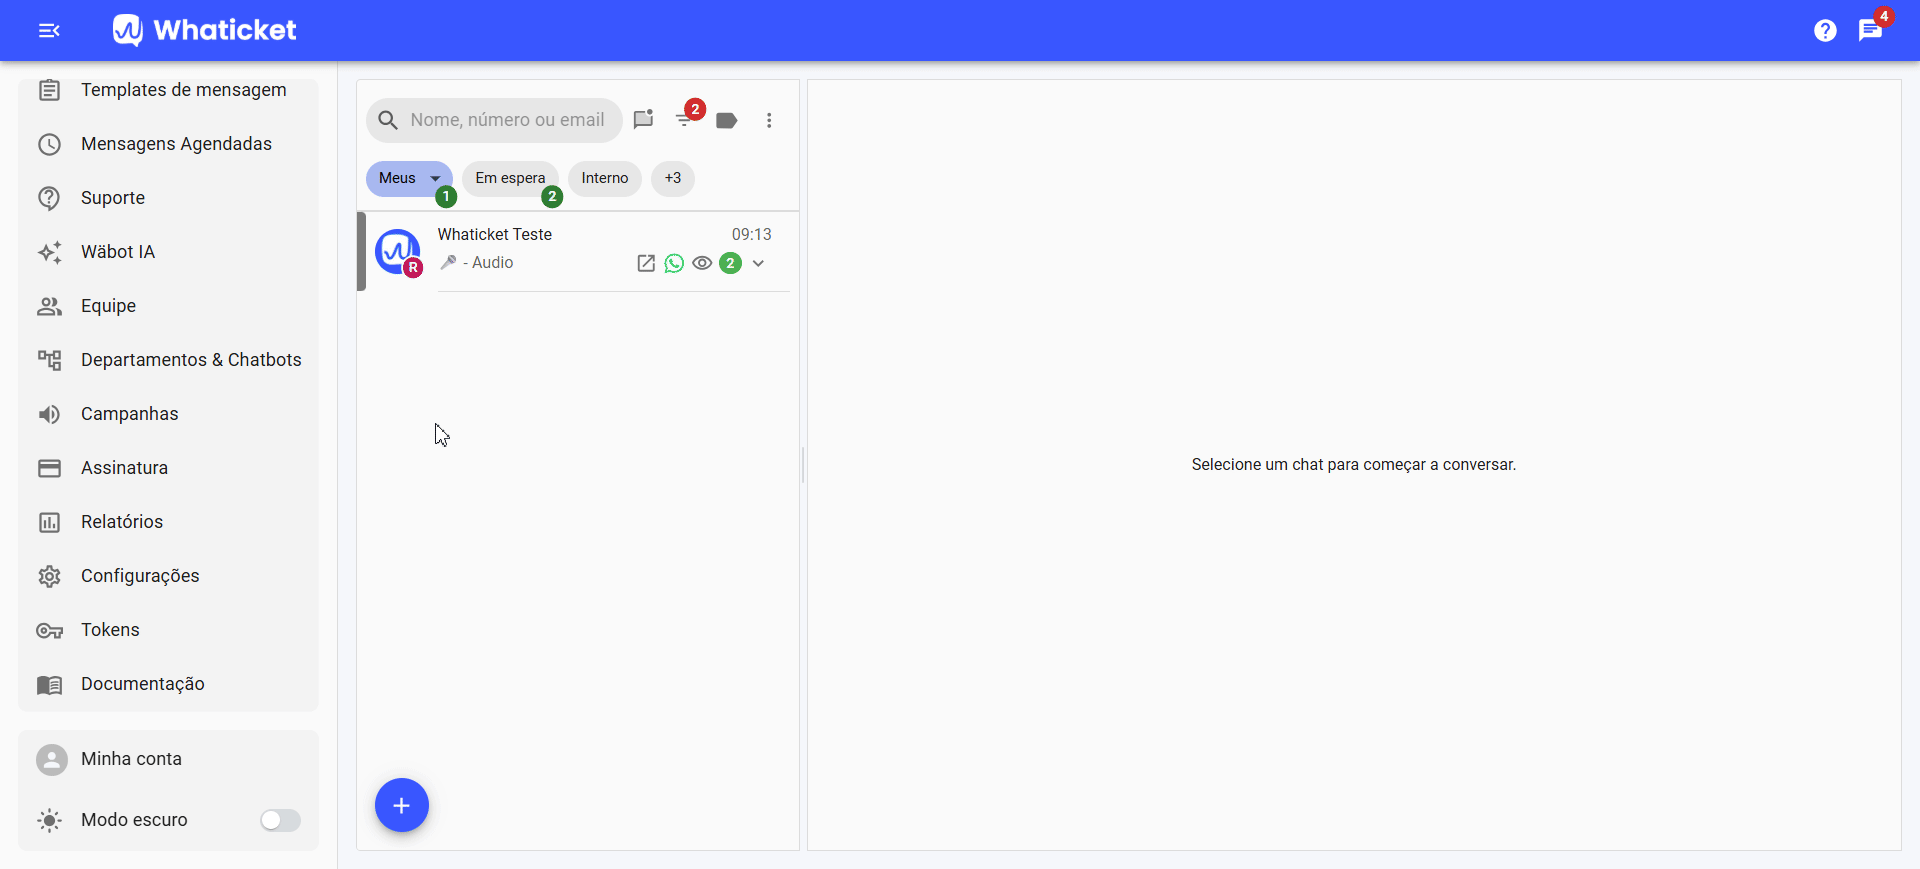Switch to the Interno tab
The width and height of the screenshot is (1920, 869).
coord(605,178)
